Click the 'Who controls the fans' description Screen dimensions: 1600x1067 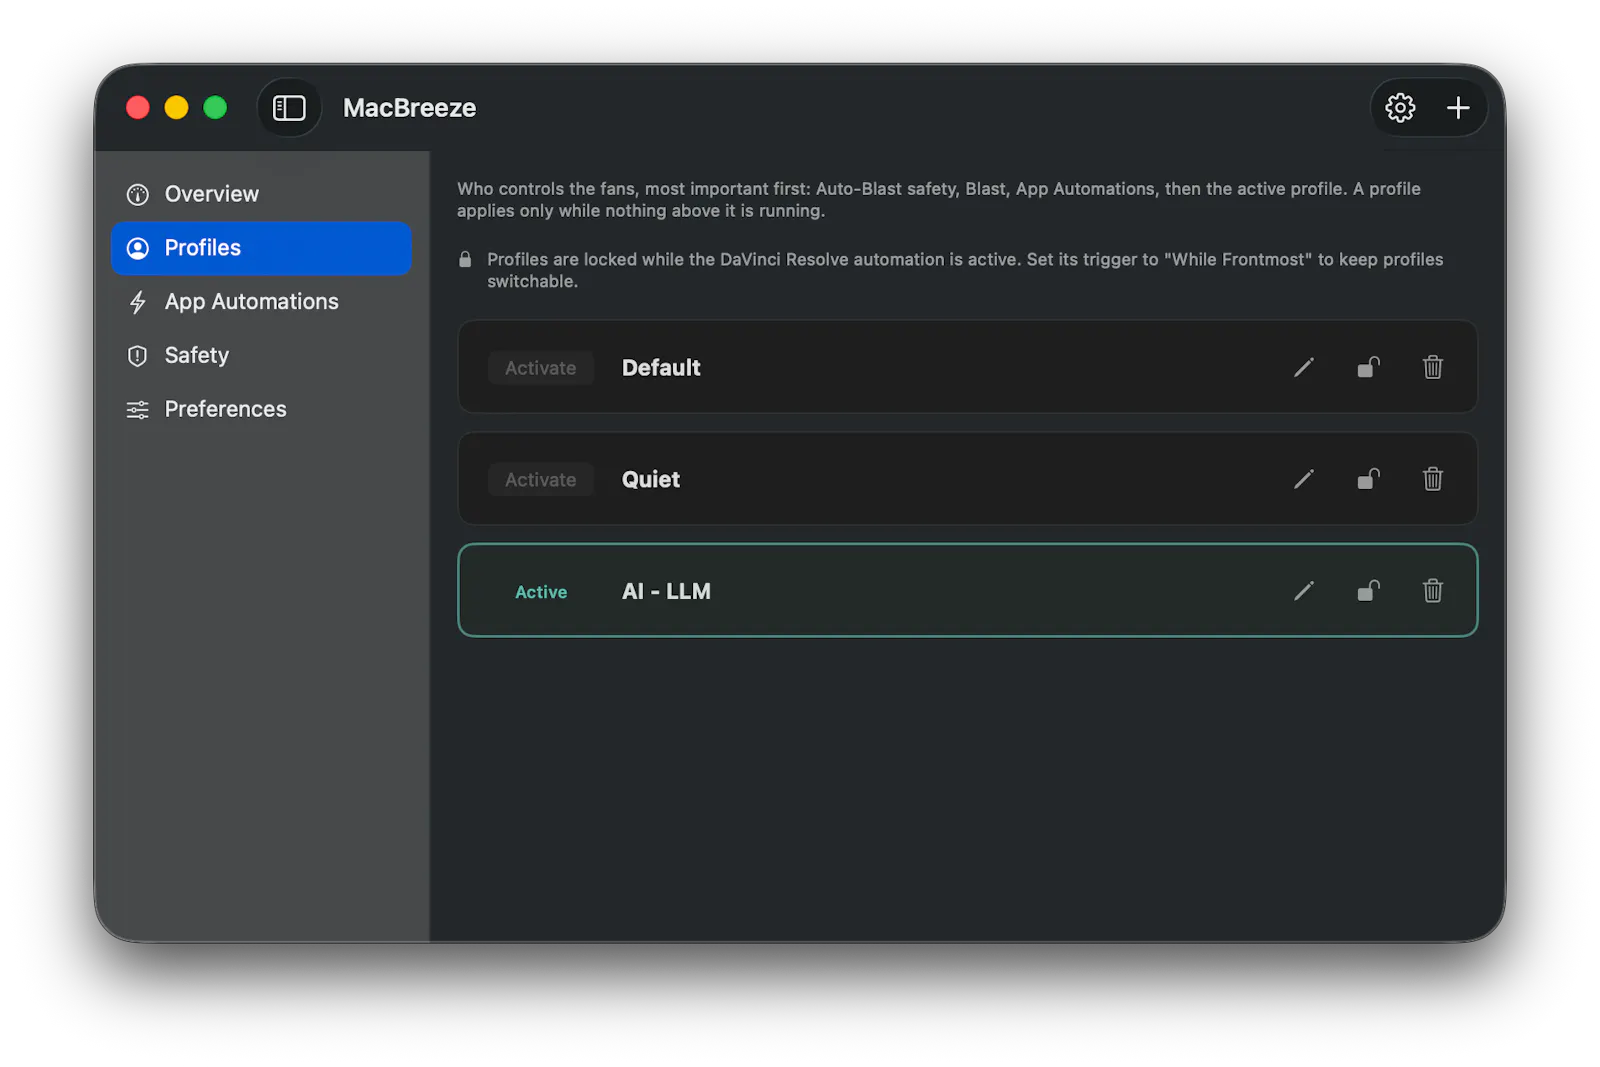(939, 200)
